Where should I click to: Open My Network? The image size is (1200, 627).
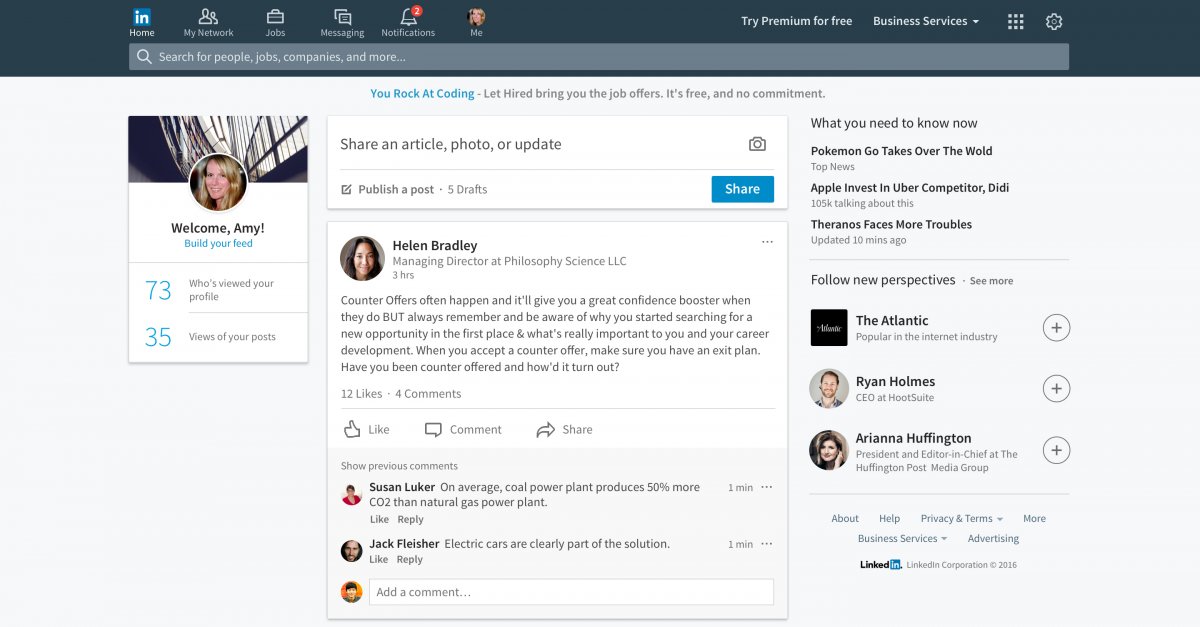pyautogui.click(x=207, y=20)
